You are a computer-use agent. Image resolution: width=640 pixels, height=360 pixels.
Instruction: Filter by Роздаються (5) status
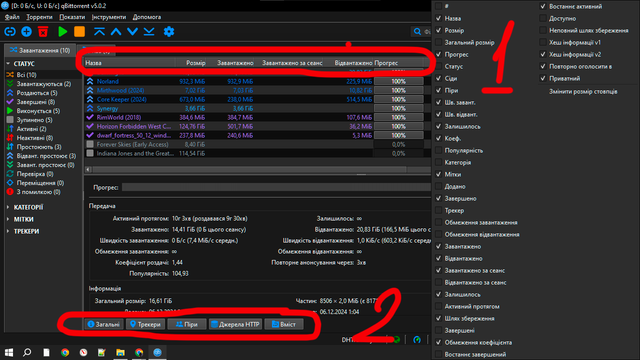[37, 93]
